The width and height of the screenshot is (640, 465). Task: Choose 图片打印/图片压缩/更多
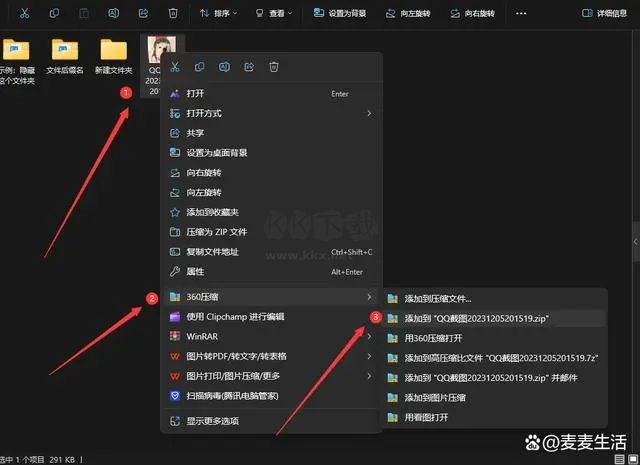(x=271, y=376)
